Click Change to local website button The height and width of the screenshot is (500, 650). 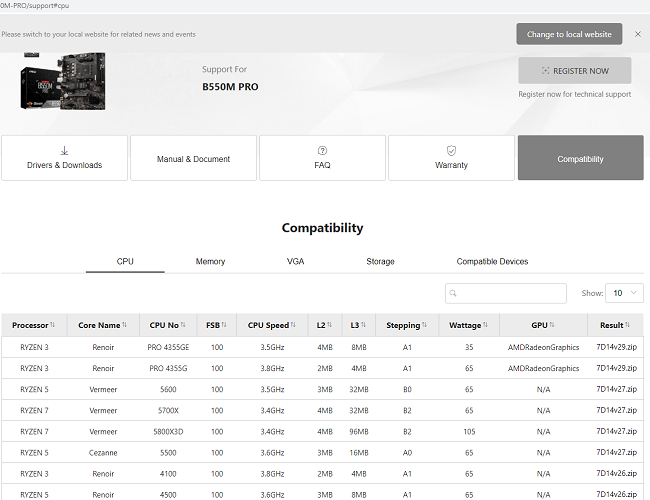pos(569,34)
